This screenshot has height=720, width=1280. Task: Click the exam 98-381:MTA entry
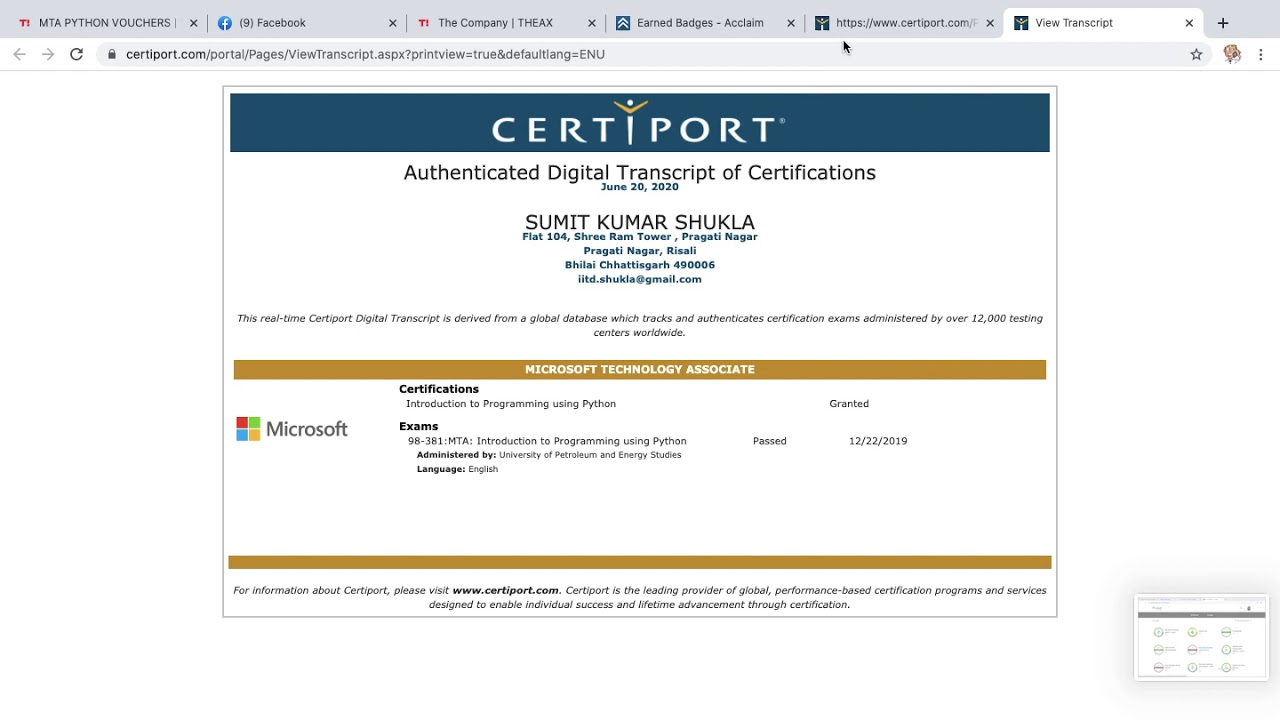coord(547,441)
